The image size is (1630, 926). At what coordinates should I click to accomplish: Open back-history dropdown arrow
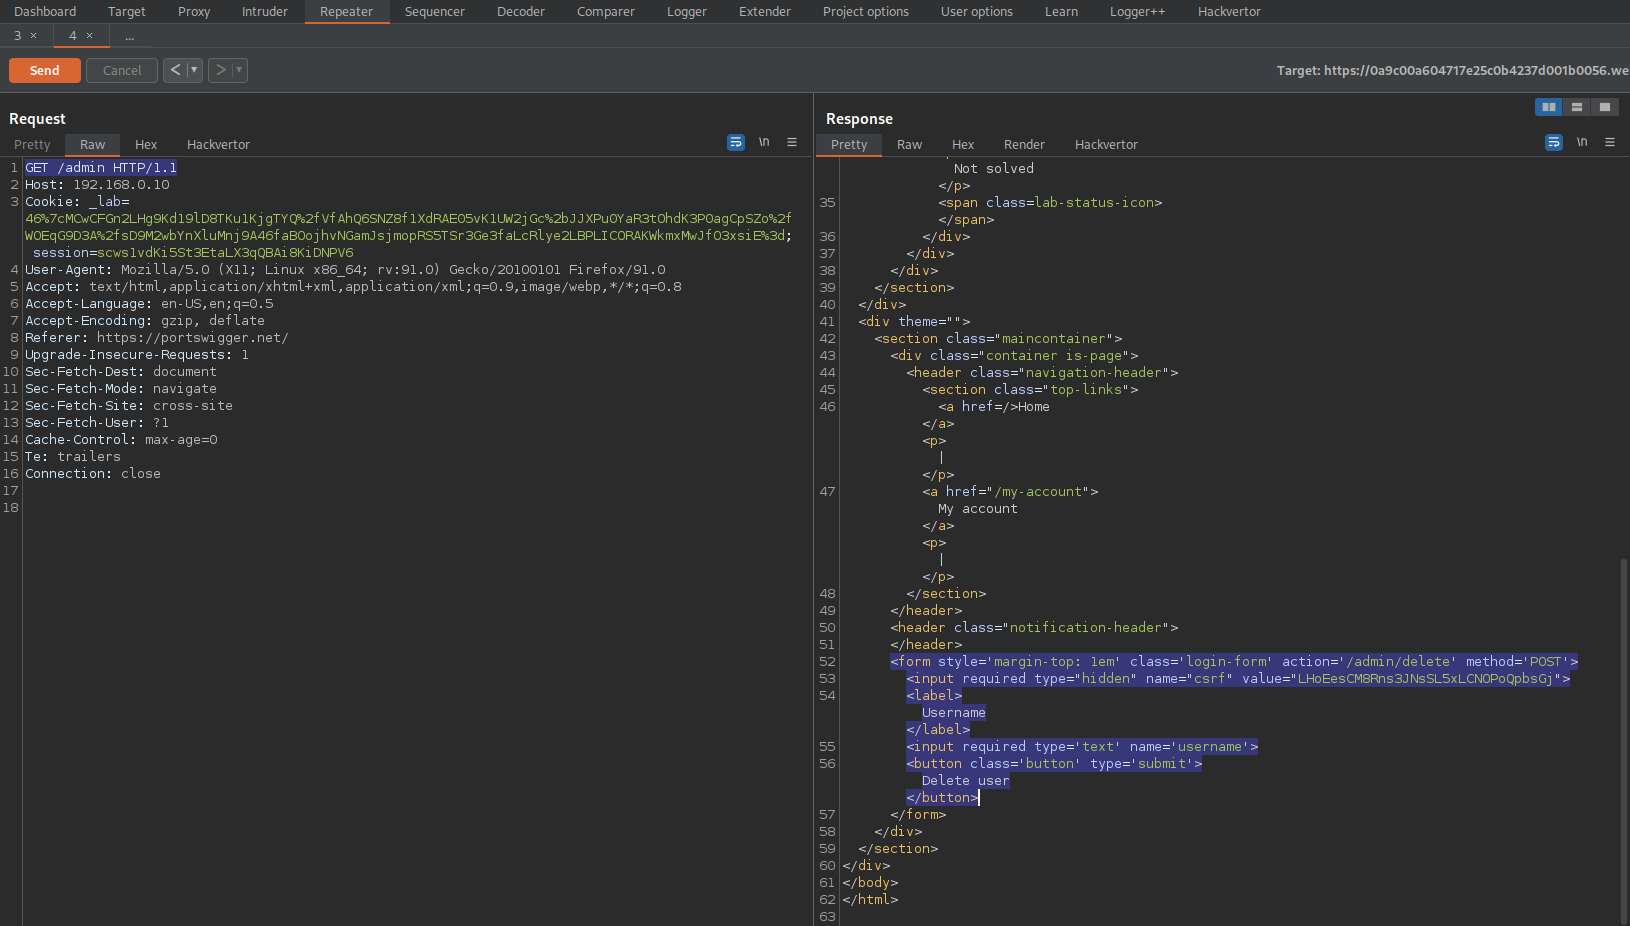(195, 70)
